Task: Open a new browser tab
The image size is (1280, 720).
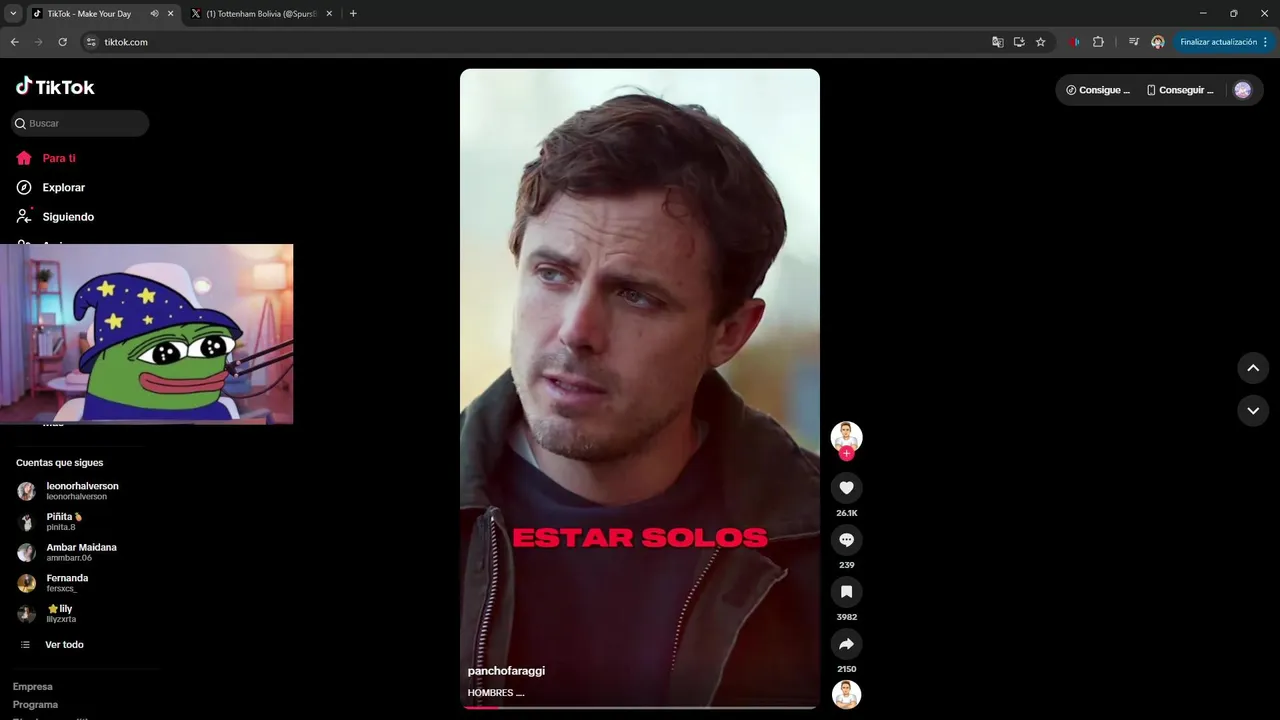Action: [353, 14]
